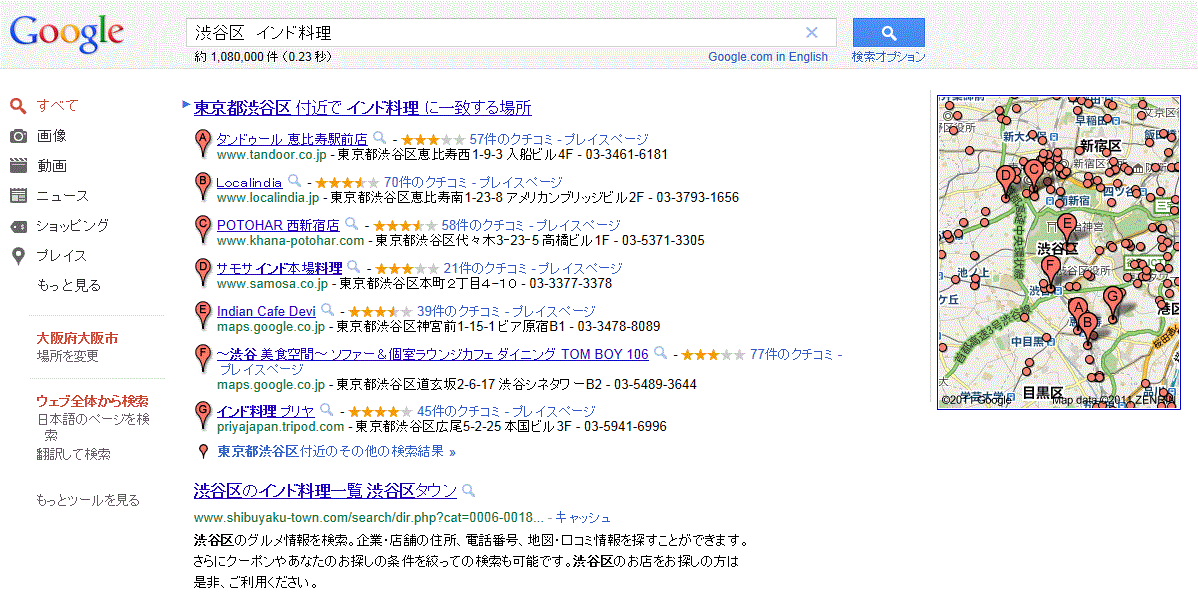This screenshot has height=598, width=1198.
Task: Switch to ニュース search
Action: [63, 196]
